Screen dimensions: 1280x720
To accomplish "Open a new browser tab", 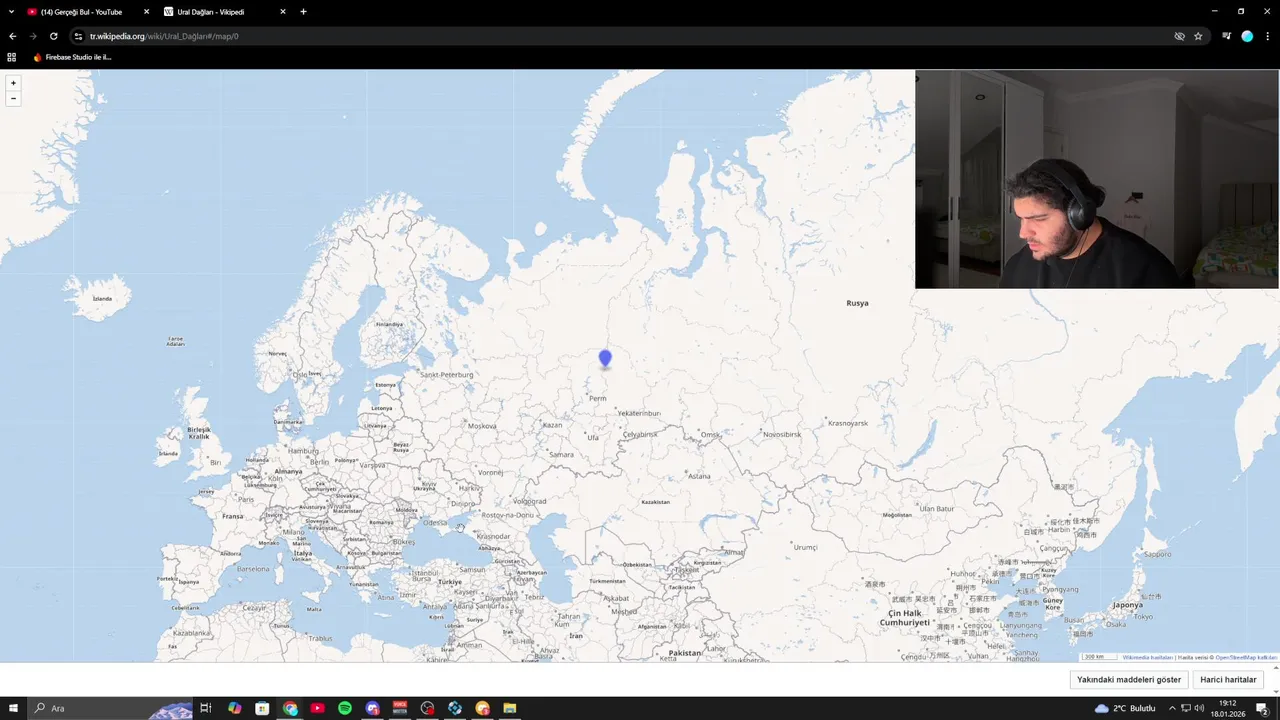I will (303, 12).
